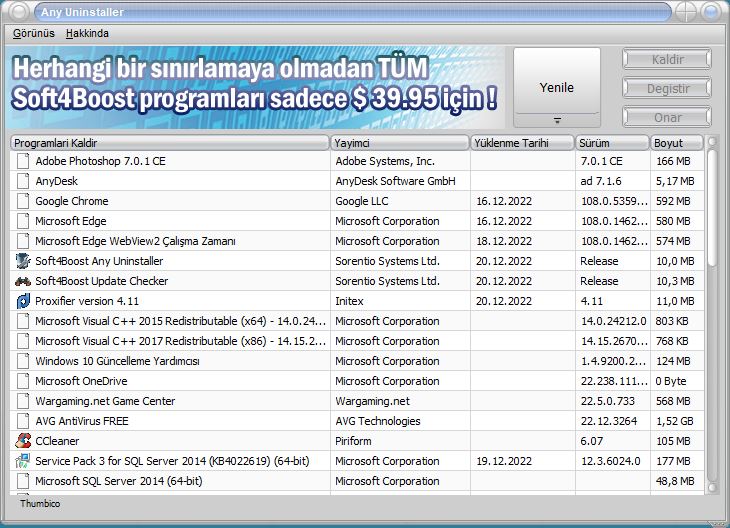This screenshot has height=528, width=730.
Task: Click the round button left of title
Action: point(19,11)
